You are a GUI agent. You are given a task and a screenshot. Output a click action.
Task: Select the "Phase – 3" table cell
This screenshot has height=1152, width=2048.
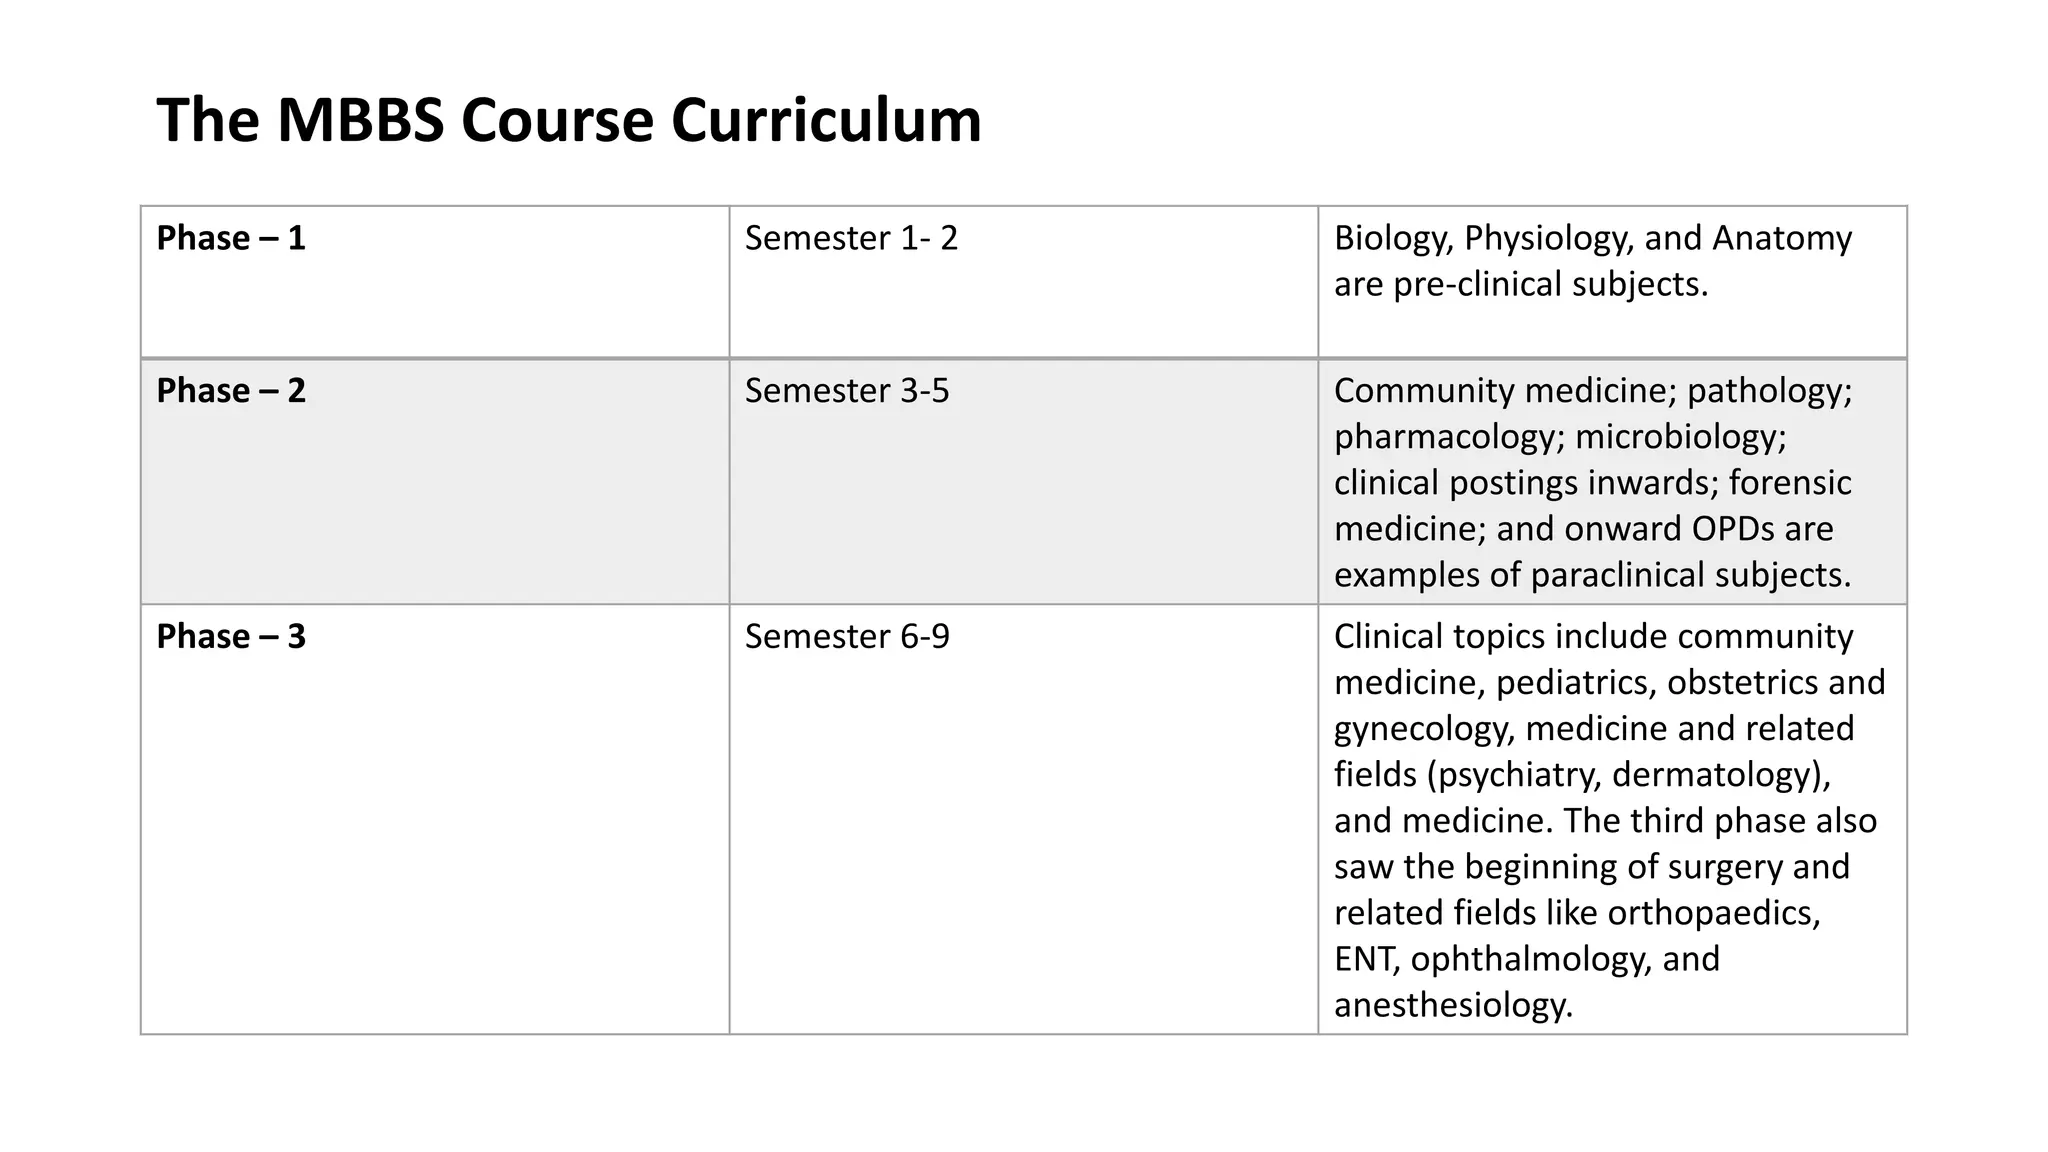pyautogui.click(x=231, y=636)
